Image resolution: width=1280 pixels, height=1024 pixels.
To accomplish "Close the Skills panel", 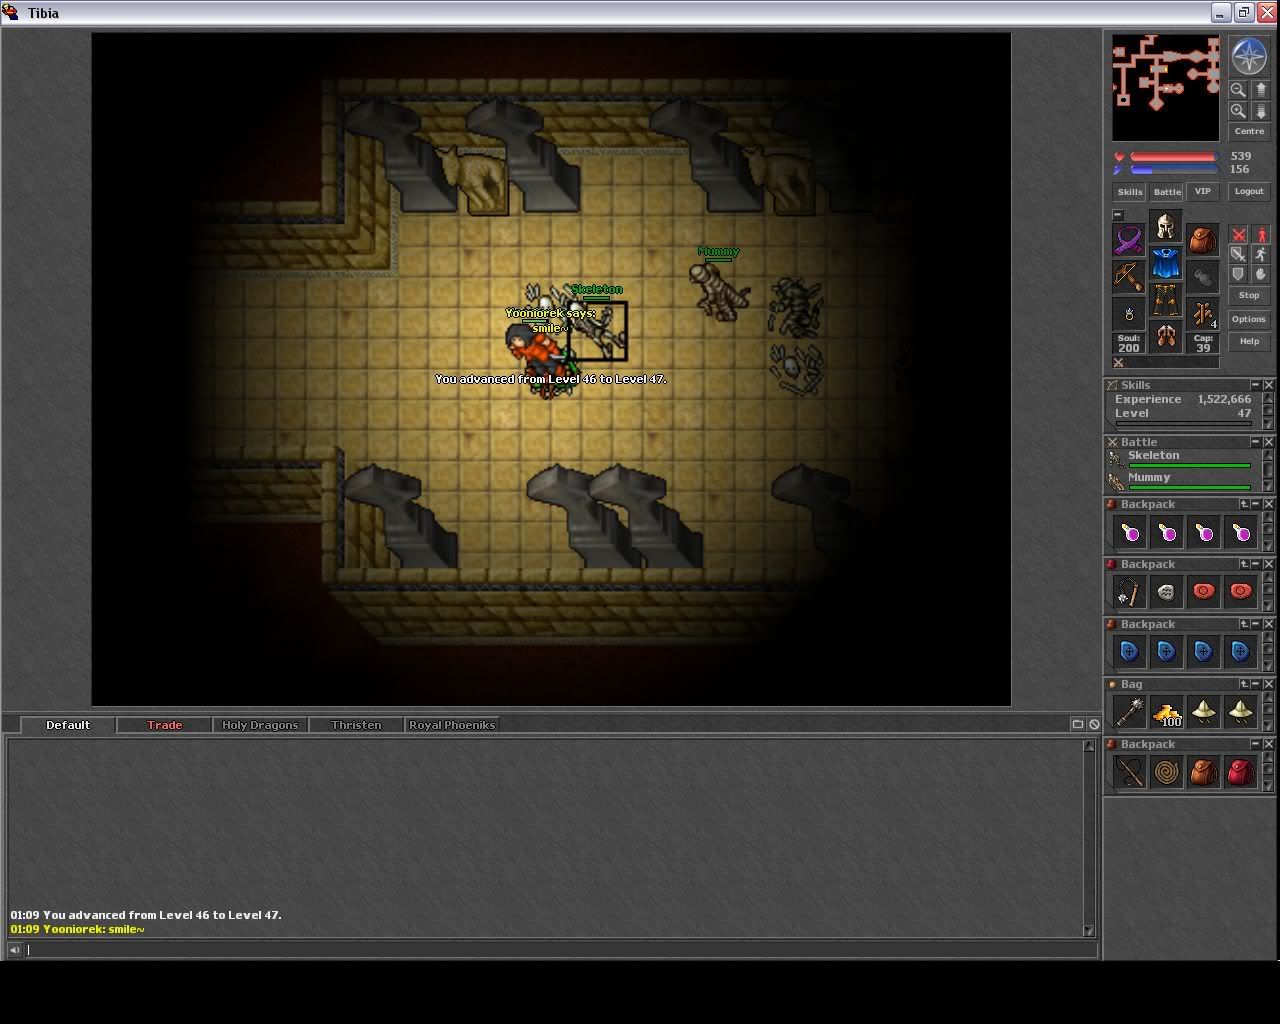I will [x=1268, y=385].
